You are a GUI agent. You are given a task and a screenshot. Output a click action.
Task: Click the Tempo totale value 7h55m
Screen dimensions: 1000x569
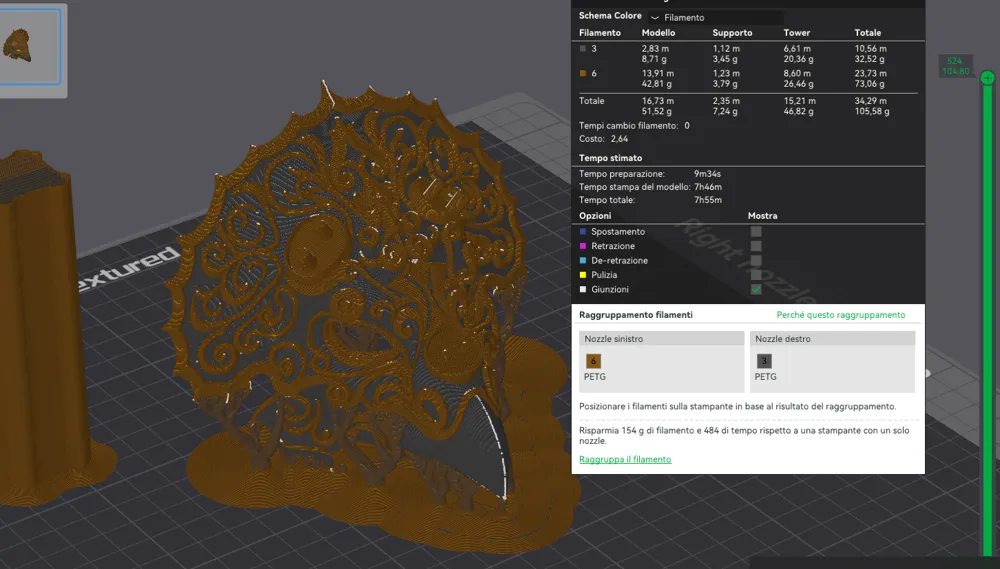coord(708,200)
